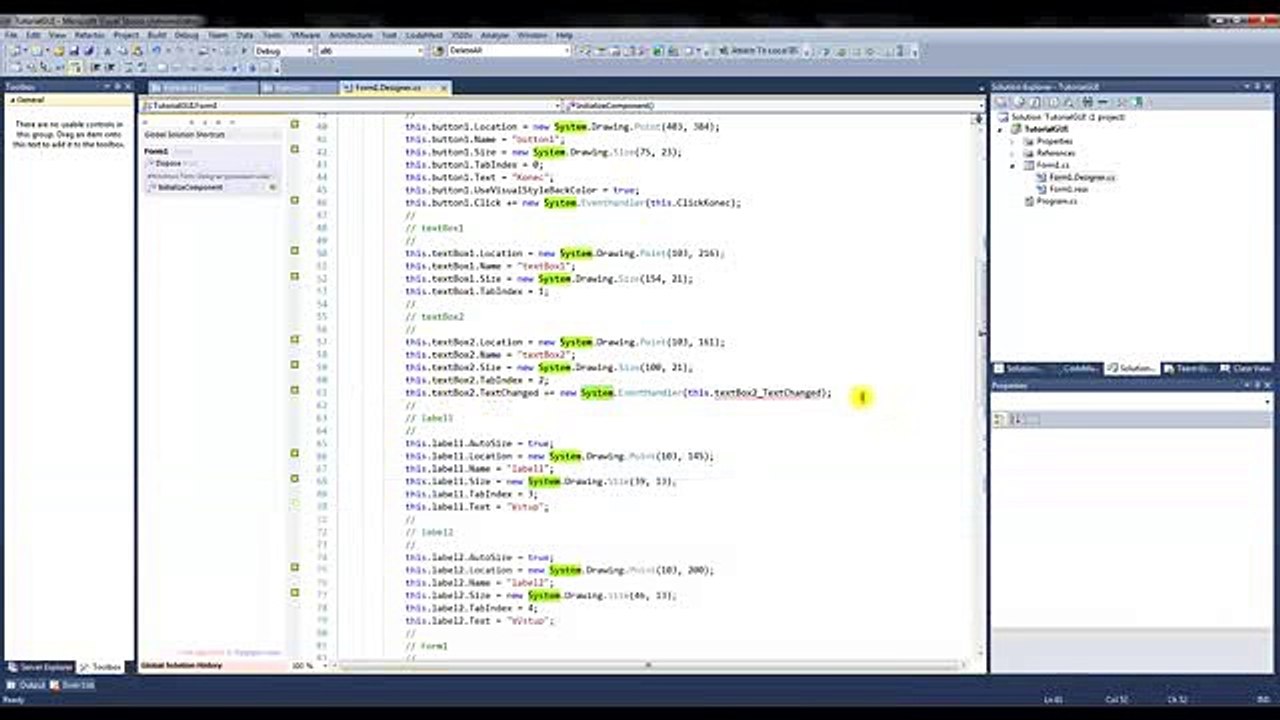Click the Properties icon in Solution Explorer toolbar

(x=1002, y=102)
